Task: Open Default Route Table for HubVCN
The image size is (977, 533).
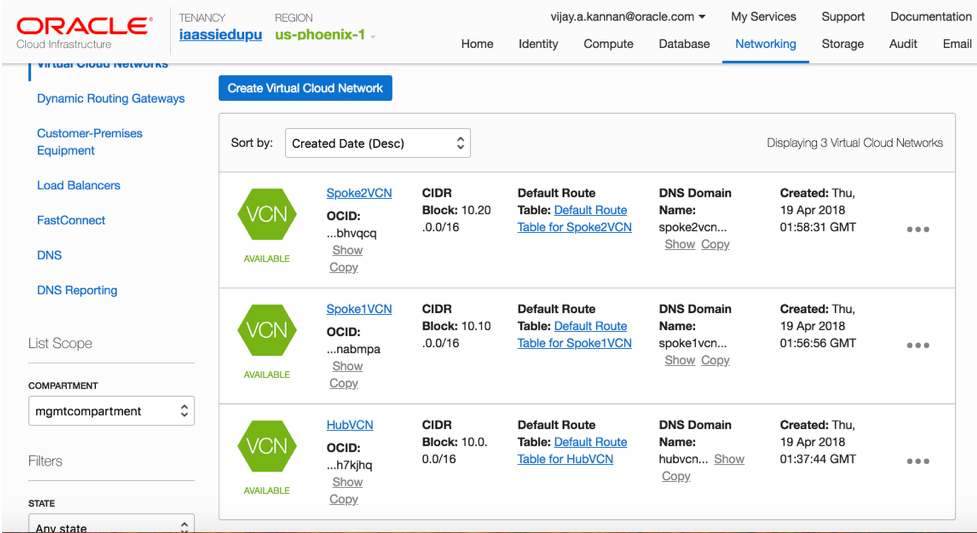Action: tap(572, 451)
